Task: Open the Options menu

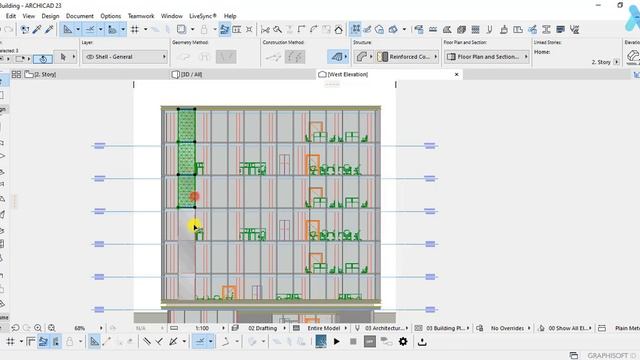Action: 111,16
